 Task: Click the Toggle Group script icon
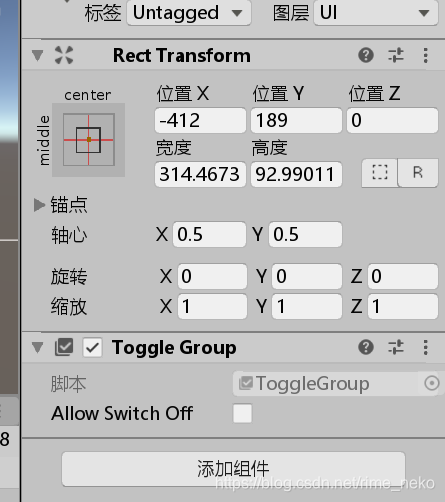(x=64, y=347)
